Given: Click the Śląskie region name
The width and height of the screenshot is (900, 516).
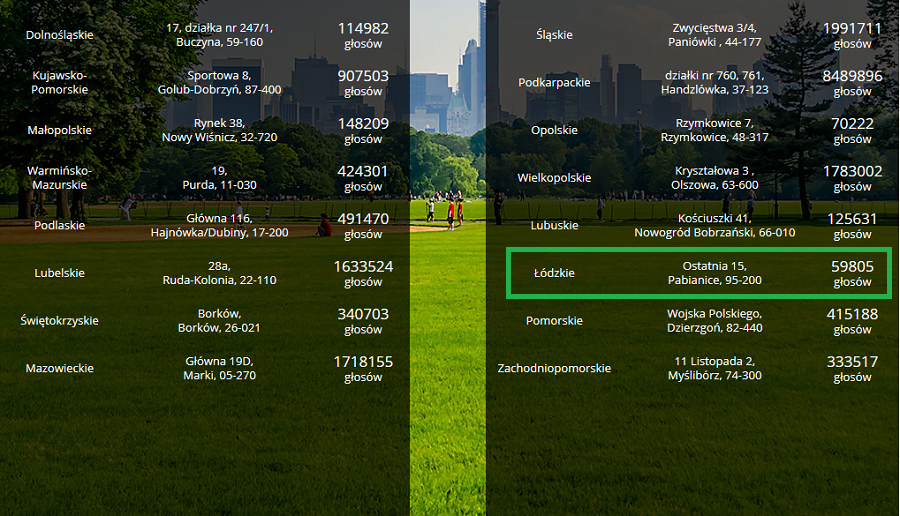Looking at the screenshot, I should pos(554,35).
